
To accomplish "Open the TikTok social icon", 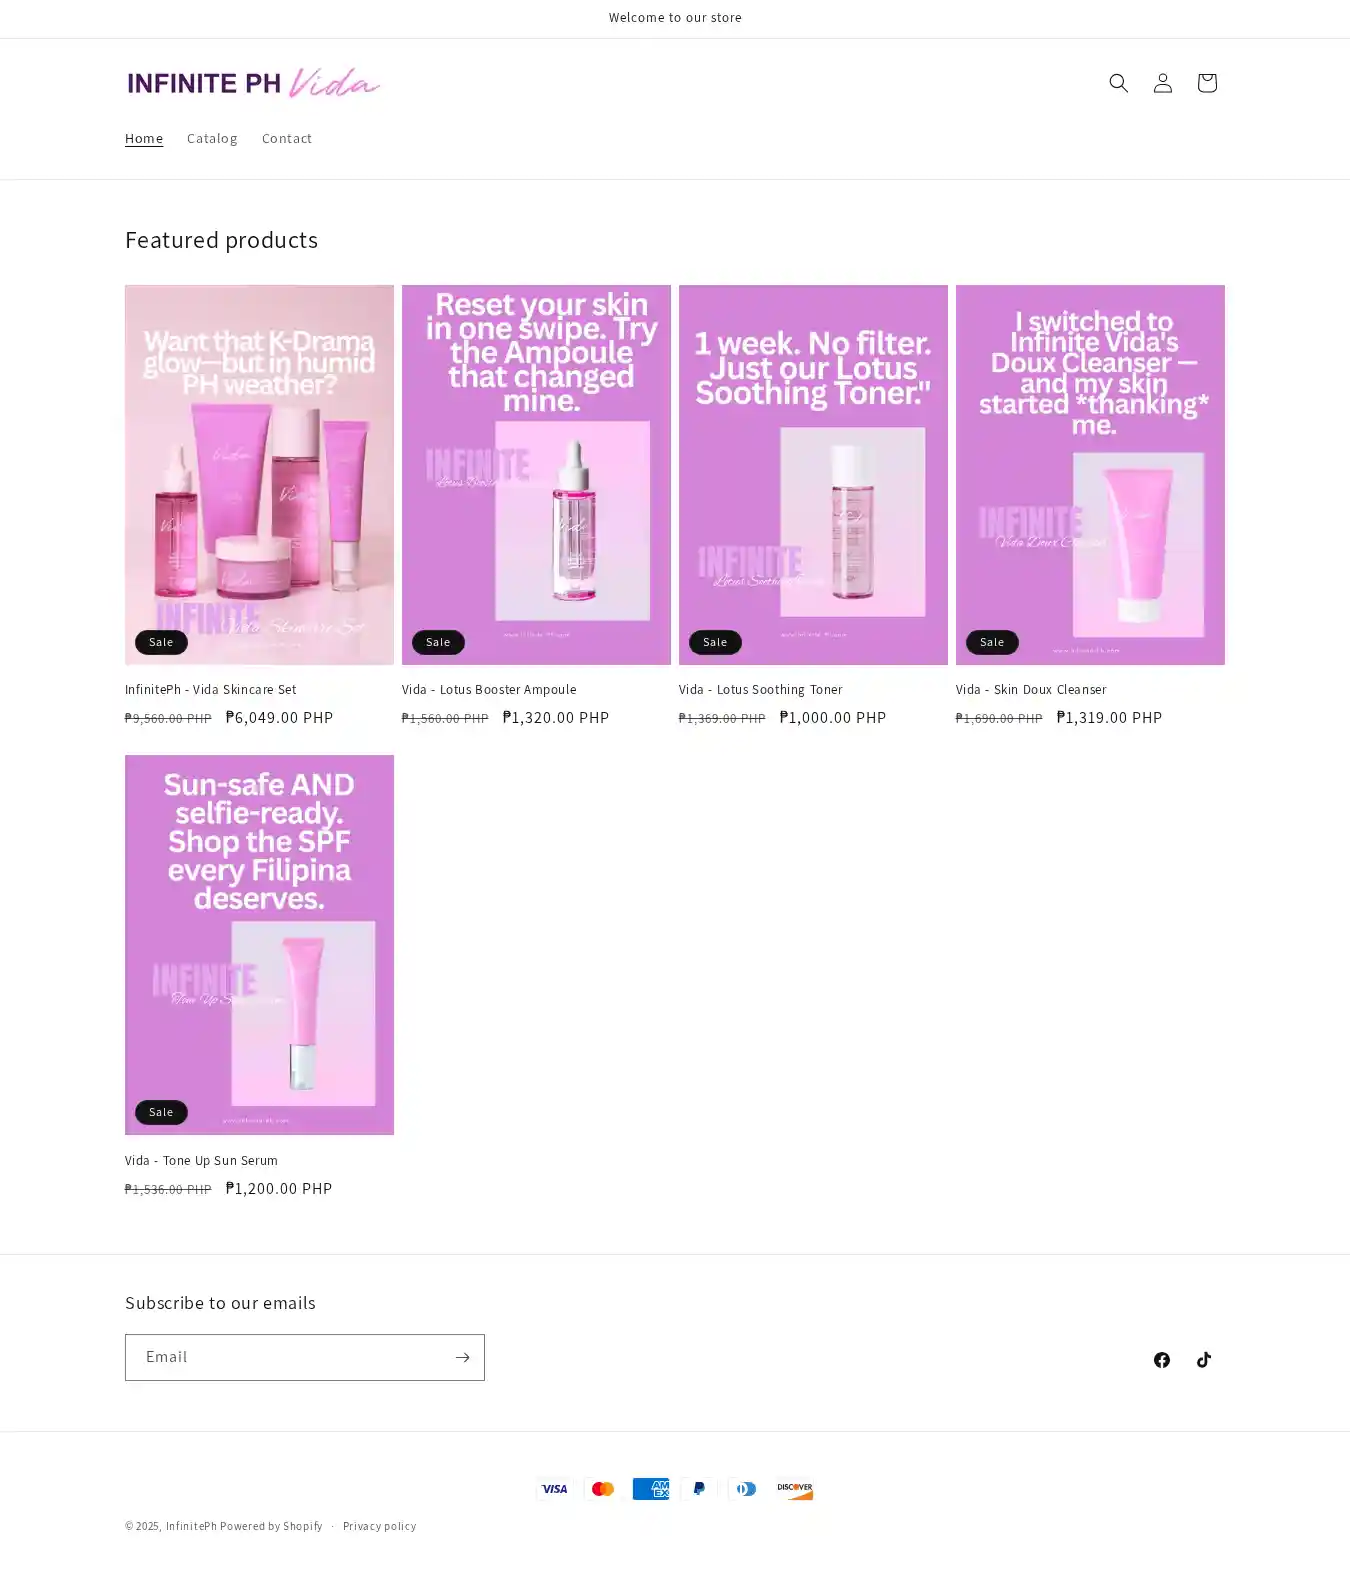I will click(1203, 1359).
